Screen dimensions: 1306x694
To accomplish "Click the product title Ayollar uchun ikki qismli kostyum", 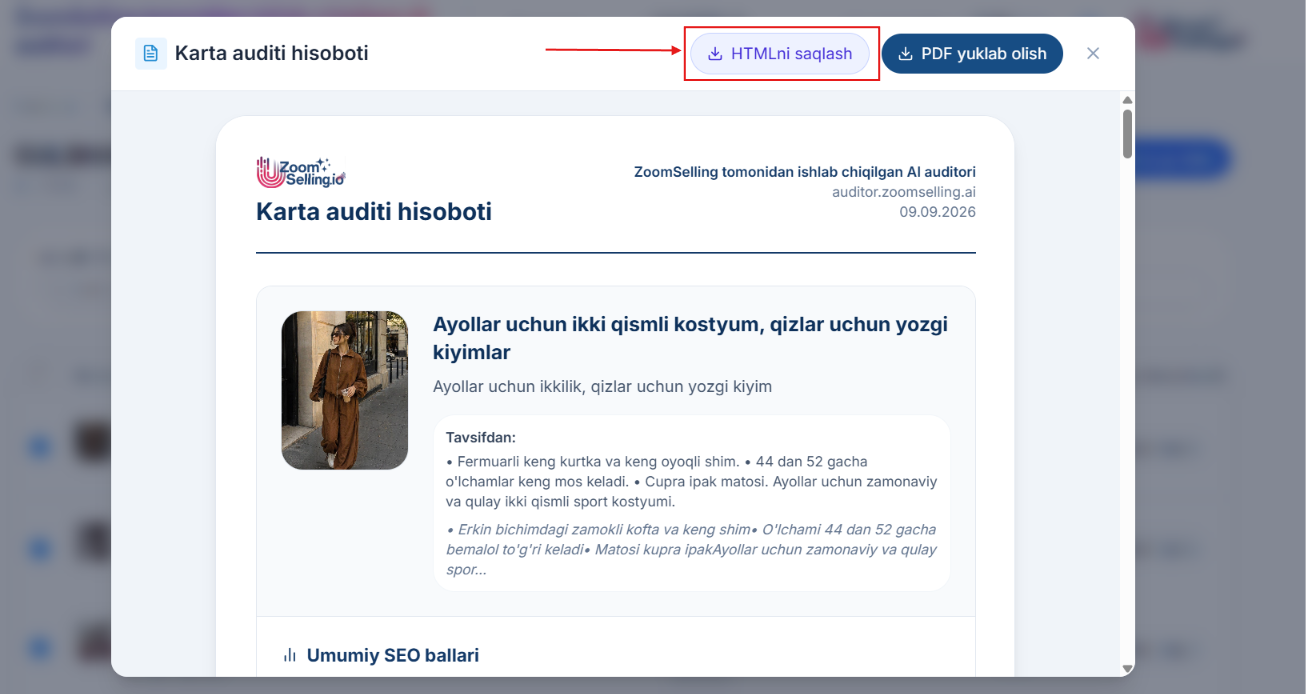I will click(690, 338).
